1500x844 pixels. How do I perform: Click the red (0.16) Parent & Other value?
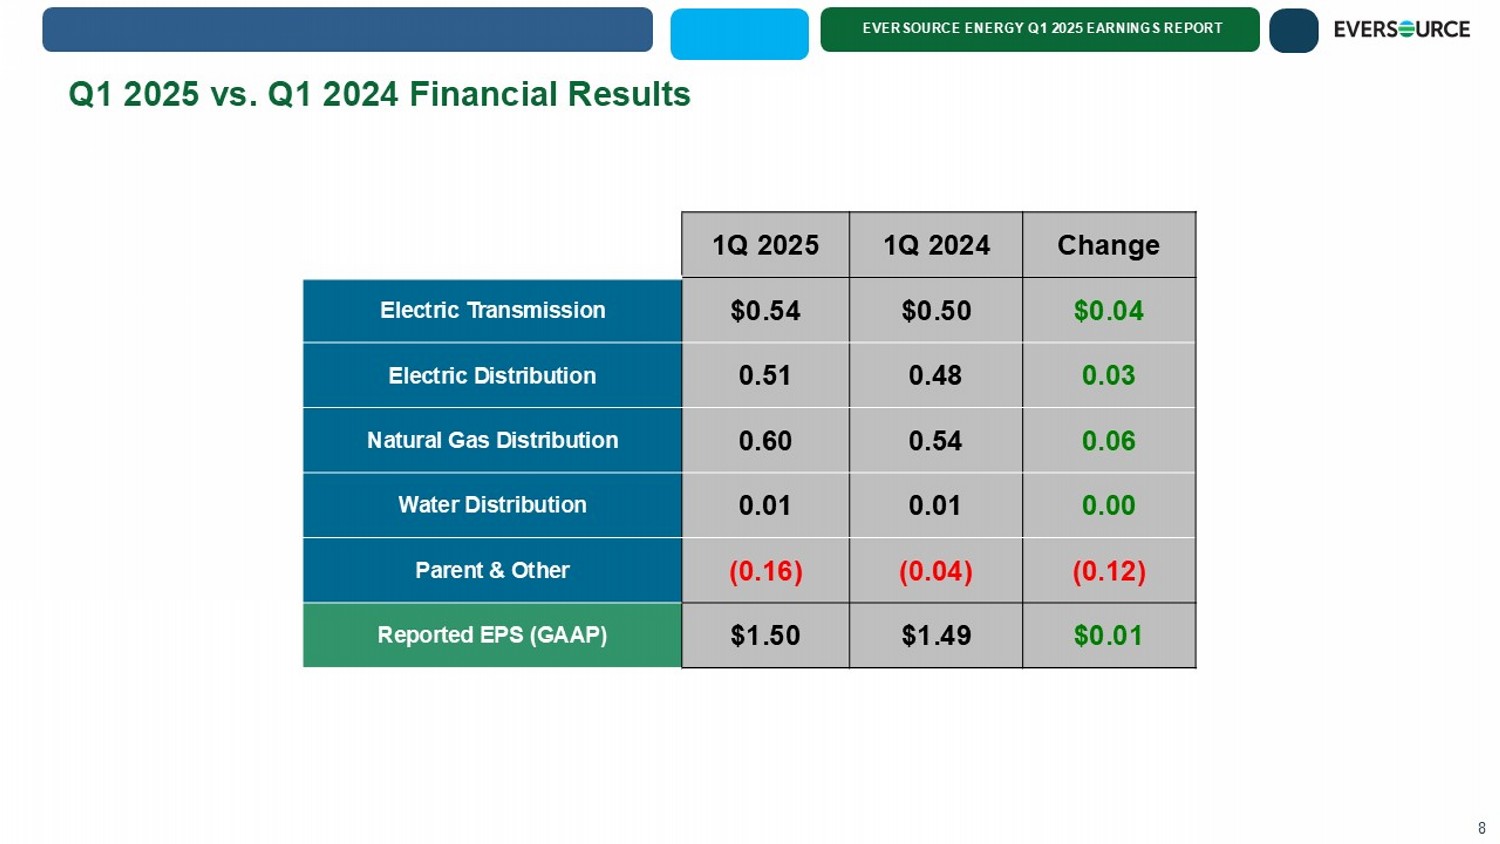(765, 571)
